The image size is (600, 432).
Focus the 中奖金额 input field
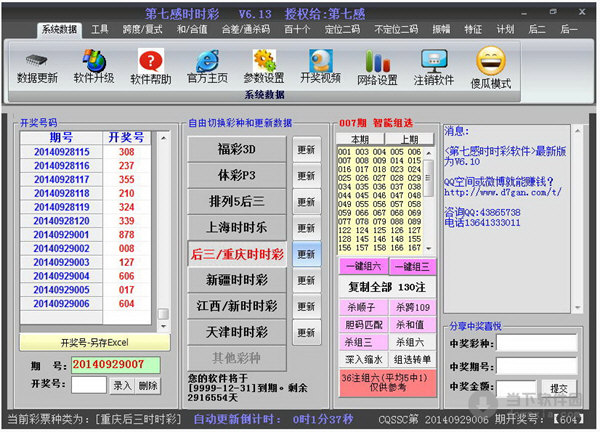(x=517, y=388)
